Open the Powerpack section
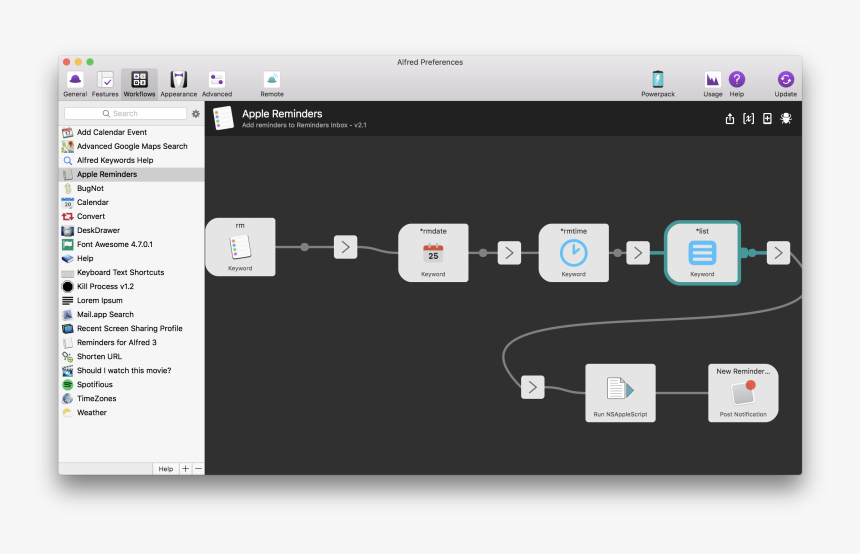The height and width of the screenshot is (554, 860). (657, 83)
